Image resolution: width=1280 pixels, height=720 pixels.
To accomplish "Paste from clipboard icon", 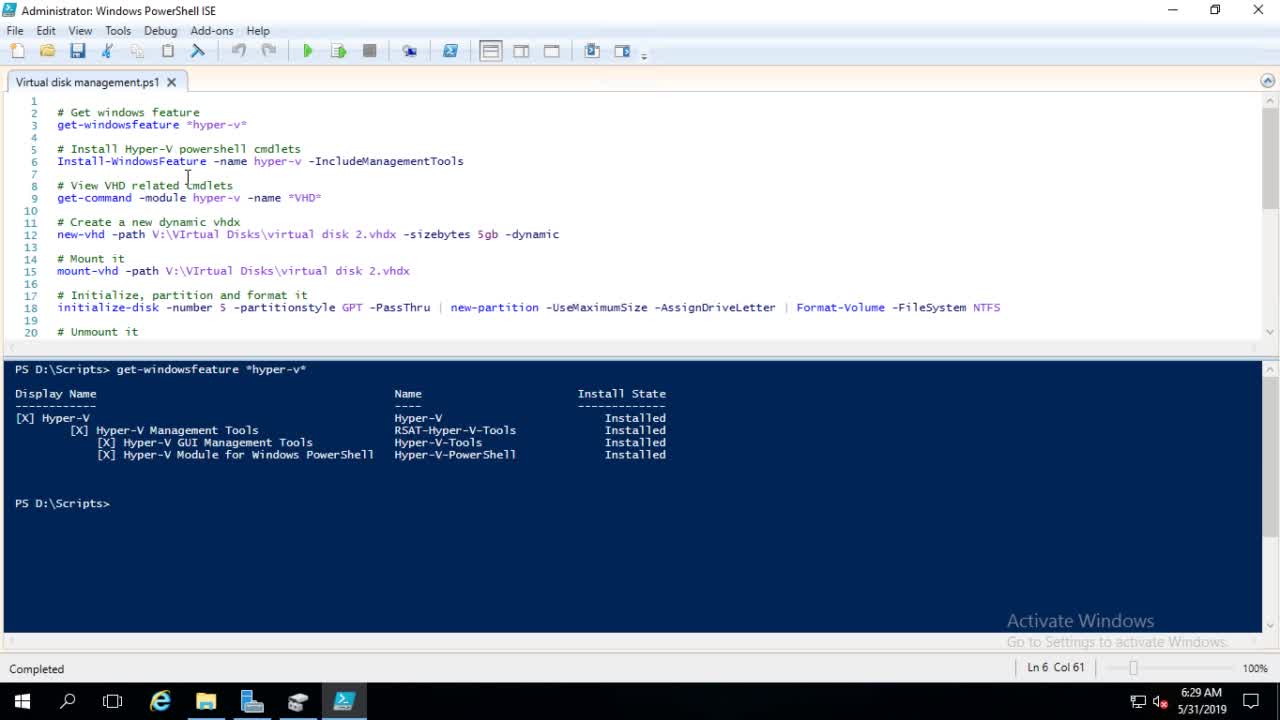I will coord(168,51).
